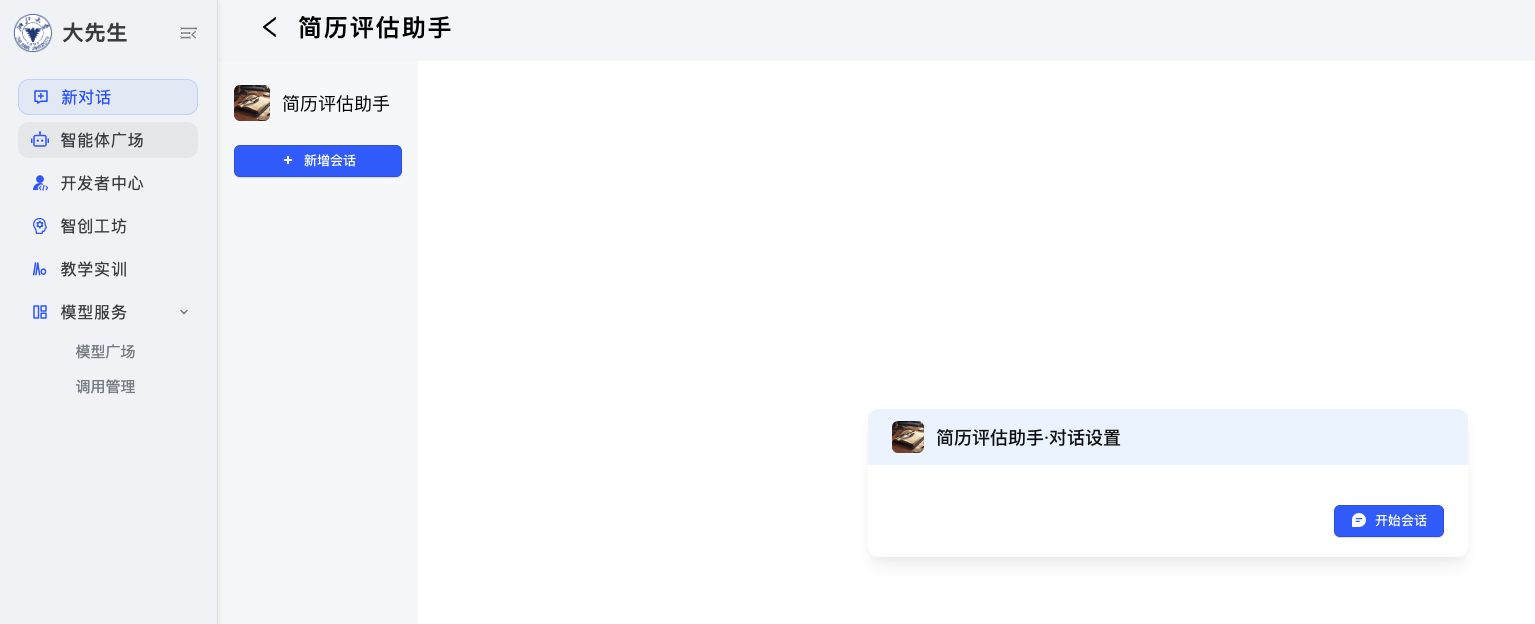The width and height of the screenshot is (1535, 624).
Task: Click the 智创工坊 head icon
Action: pyautogui.click(x=40, y=226)
